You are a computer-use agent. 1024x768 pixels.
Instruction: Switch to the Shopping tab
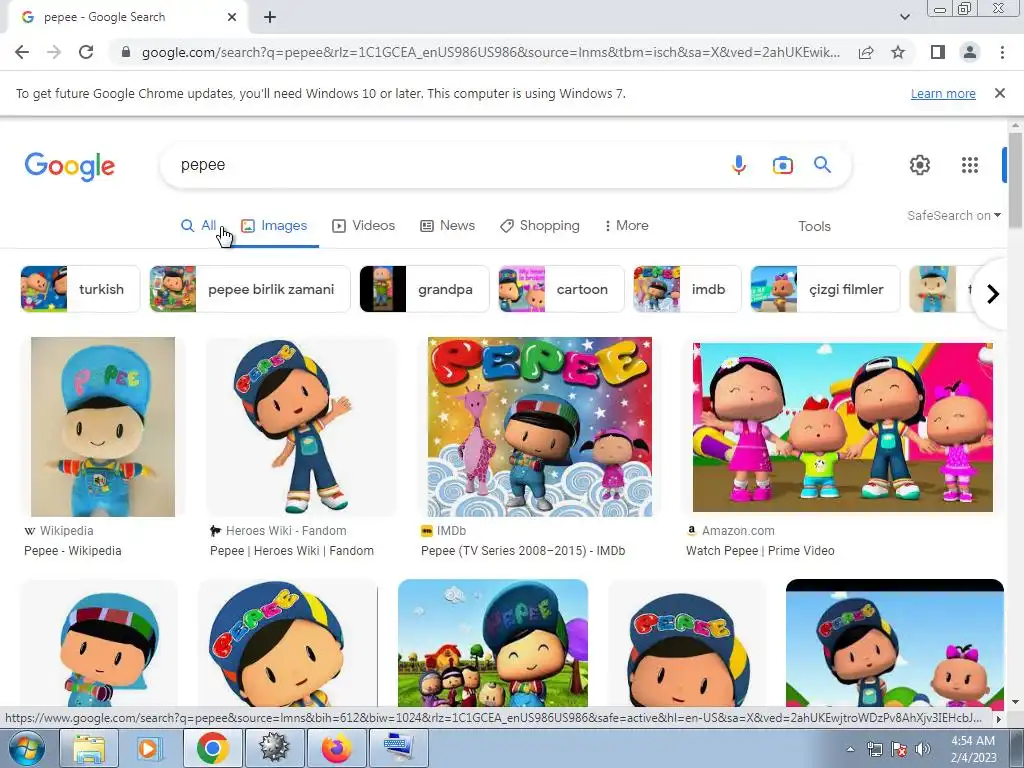539,226
